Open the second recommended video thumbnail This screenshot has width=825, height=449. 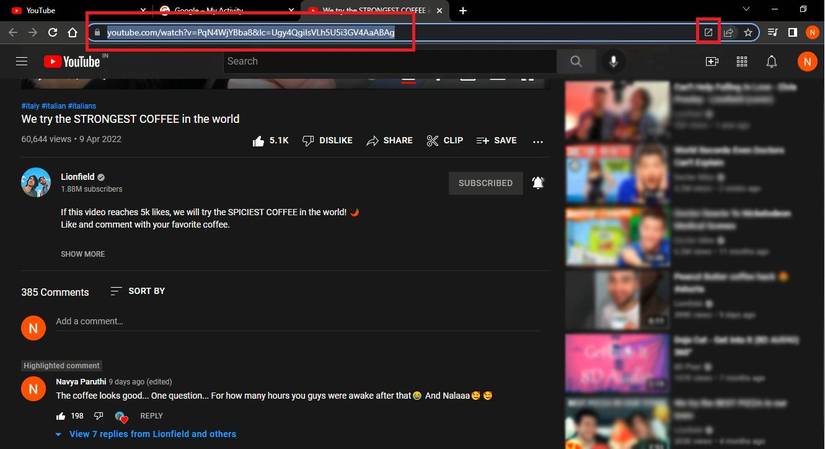coord(617,174)
